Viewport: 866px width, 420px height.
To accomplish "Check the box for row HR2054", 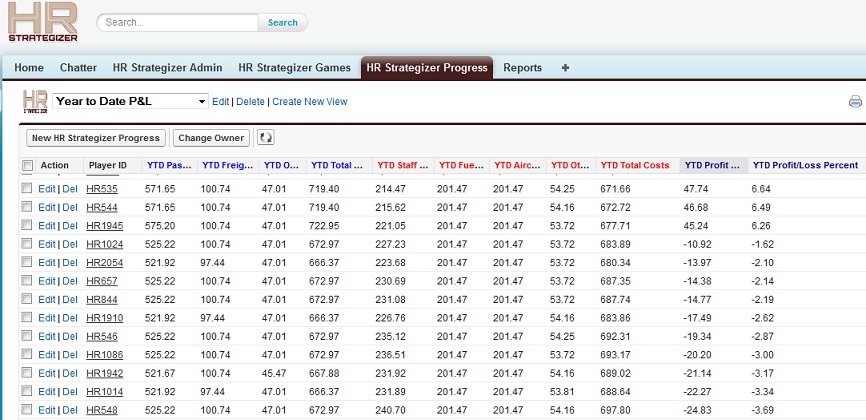I will 27,262.
